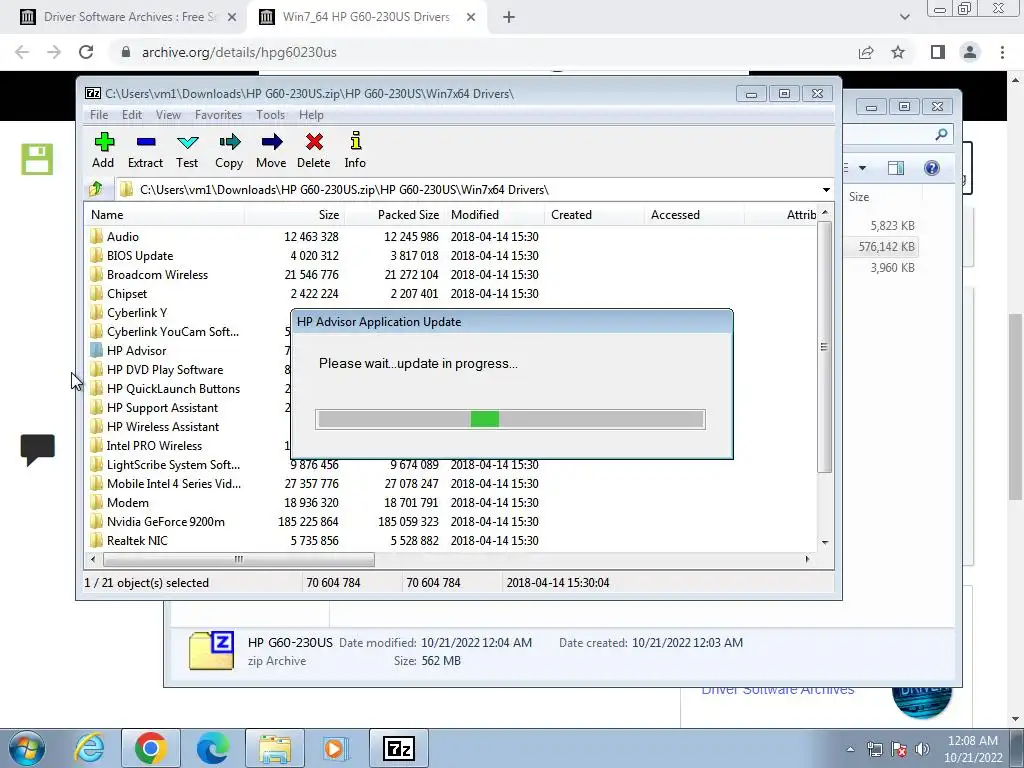Click the black speech bubble icon
The height and width of the screenshot is (768, 1024).
37,449
